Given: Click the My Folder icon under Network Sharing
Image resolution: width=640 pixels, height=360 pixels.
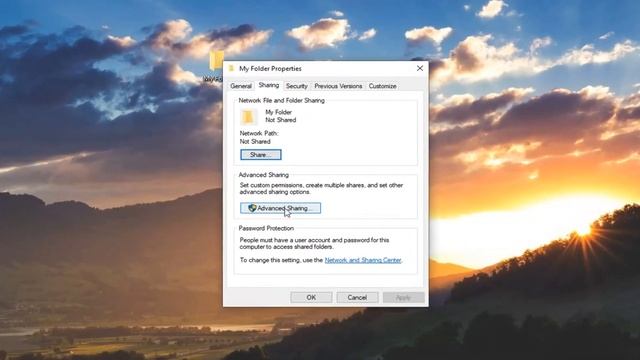Looking at the screenshot, I should pyautogui.click(x=248, y=117).
